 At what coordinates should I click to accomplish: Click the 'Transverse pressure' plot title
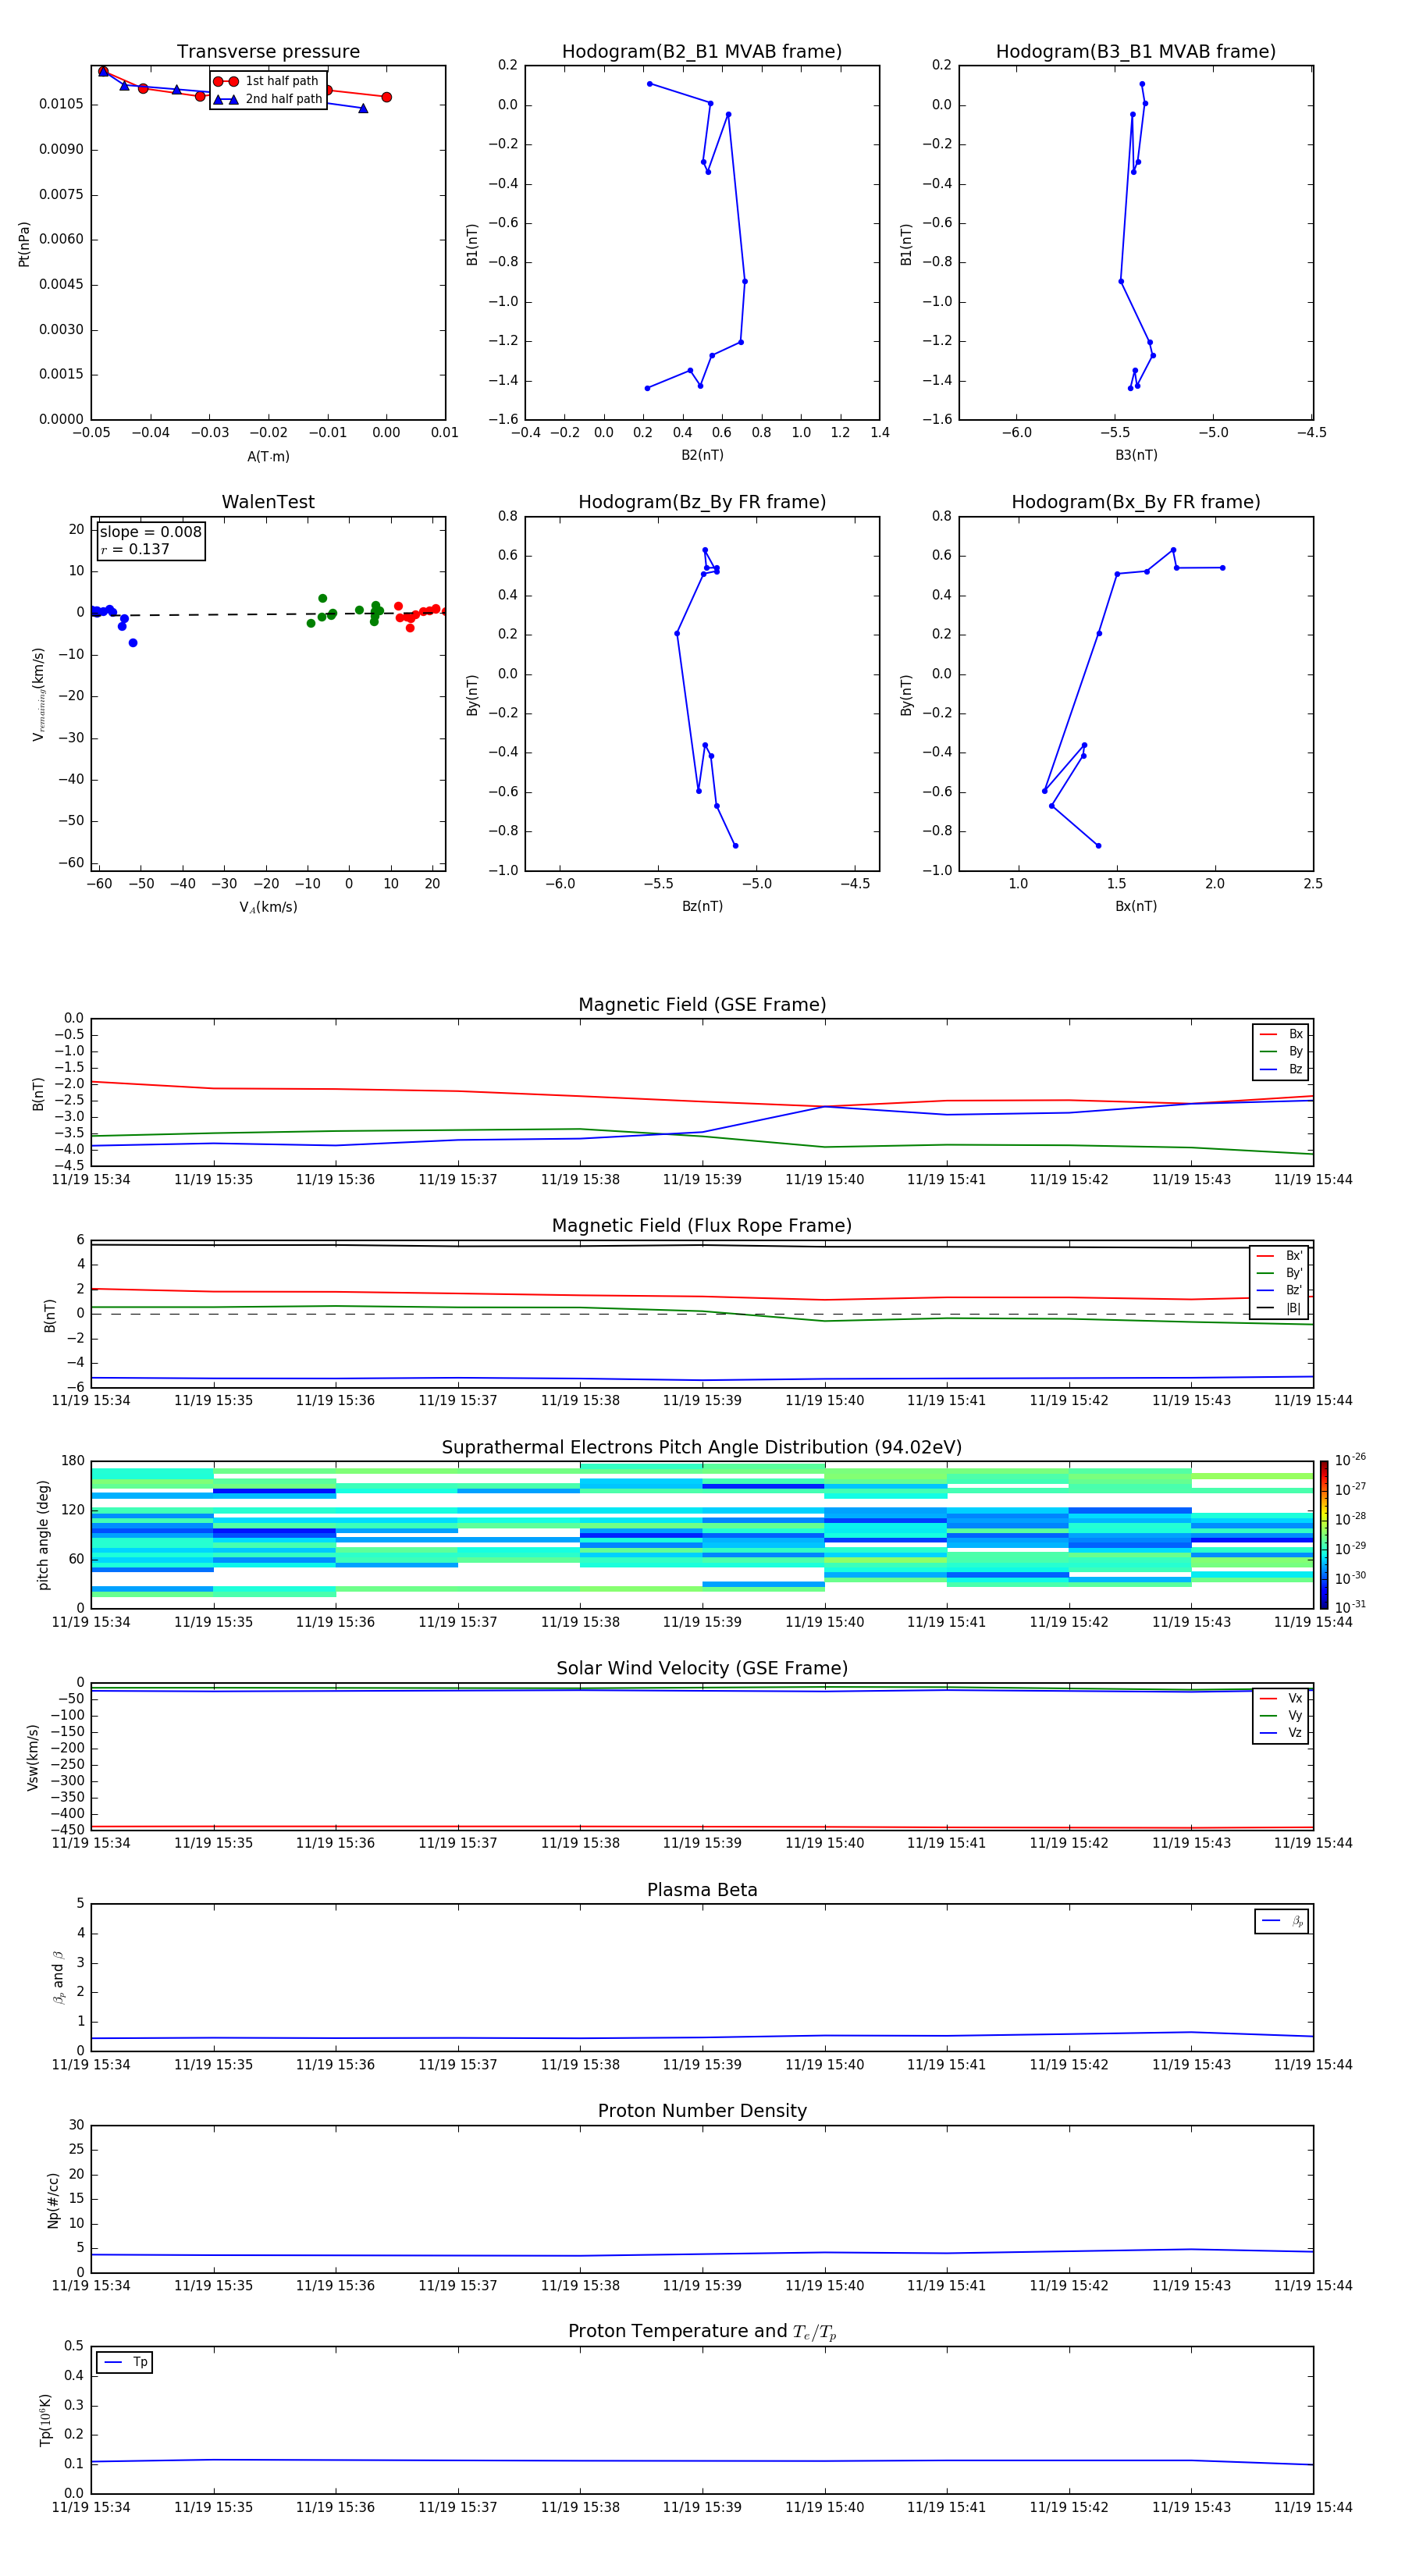pyautogui.click(x=268, y=52)
